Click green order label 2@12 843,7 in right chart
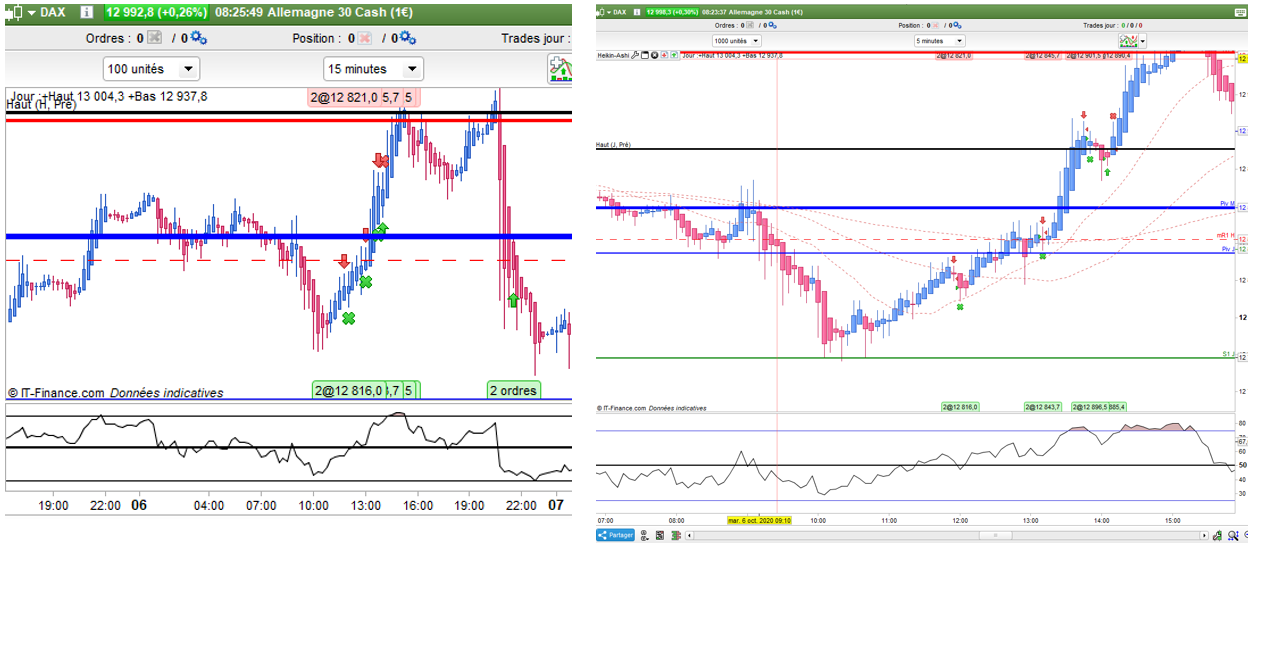Screen dimensions: 1275x659 tap(1043, 407)
